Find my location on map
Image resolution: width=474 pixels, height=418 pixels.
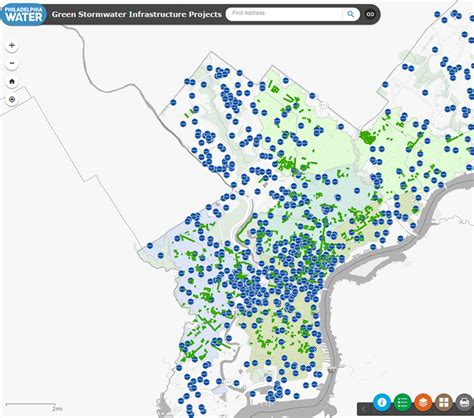12,99
